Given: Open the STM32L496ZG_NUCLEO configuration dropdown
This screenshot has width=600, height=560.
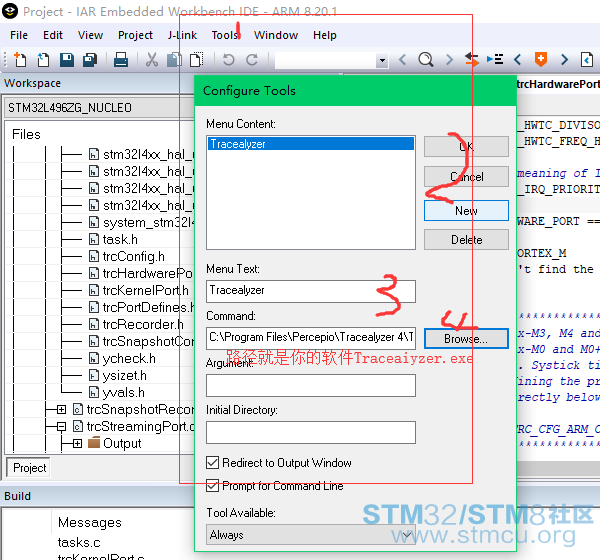Looking at the screenshot, I should click(x=99, y=108).
